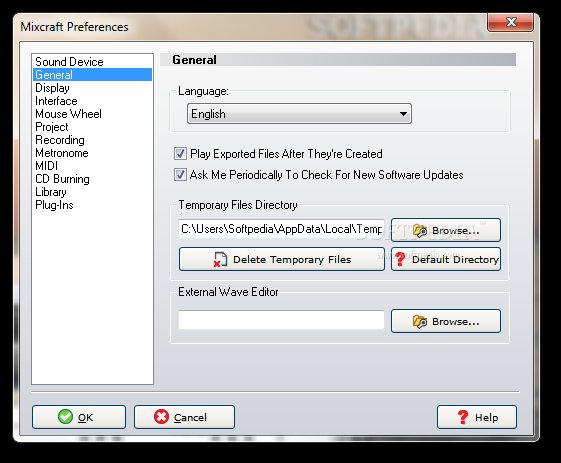This screenshot has height=463, width=561.
Task: Open Metronome settings
Action: pos(92,153)
